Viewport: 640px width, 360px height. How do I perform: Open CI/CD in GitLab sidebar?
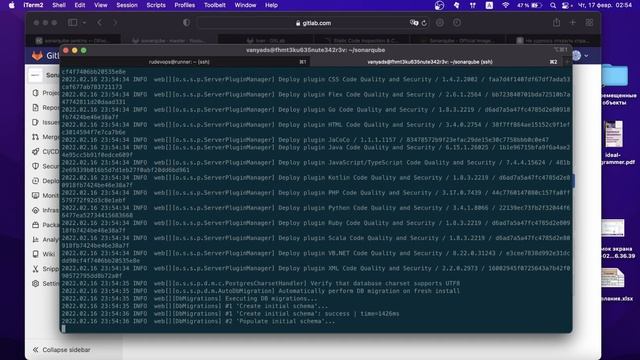(x=46, y=152)
